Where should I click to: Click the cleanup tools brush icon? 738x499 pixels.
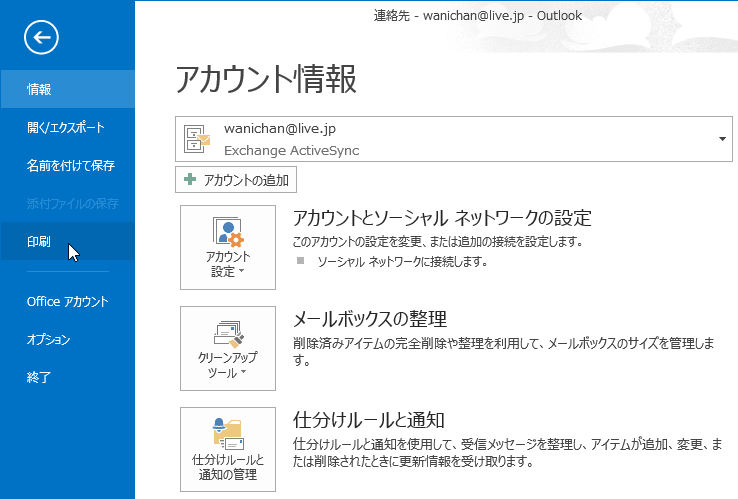tap(229, 333)
